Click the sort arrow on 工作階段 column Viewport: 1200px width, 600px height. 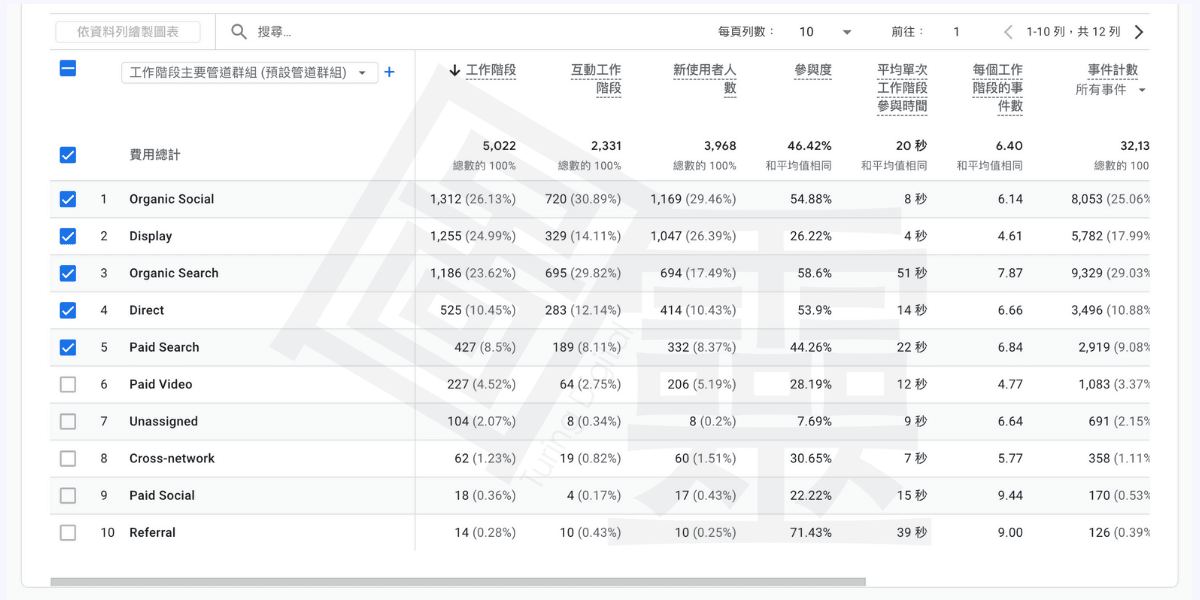[455, 70]
